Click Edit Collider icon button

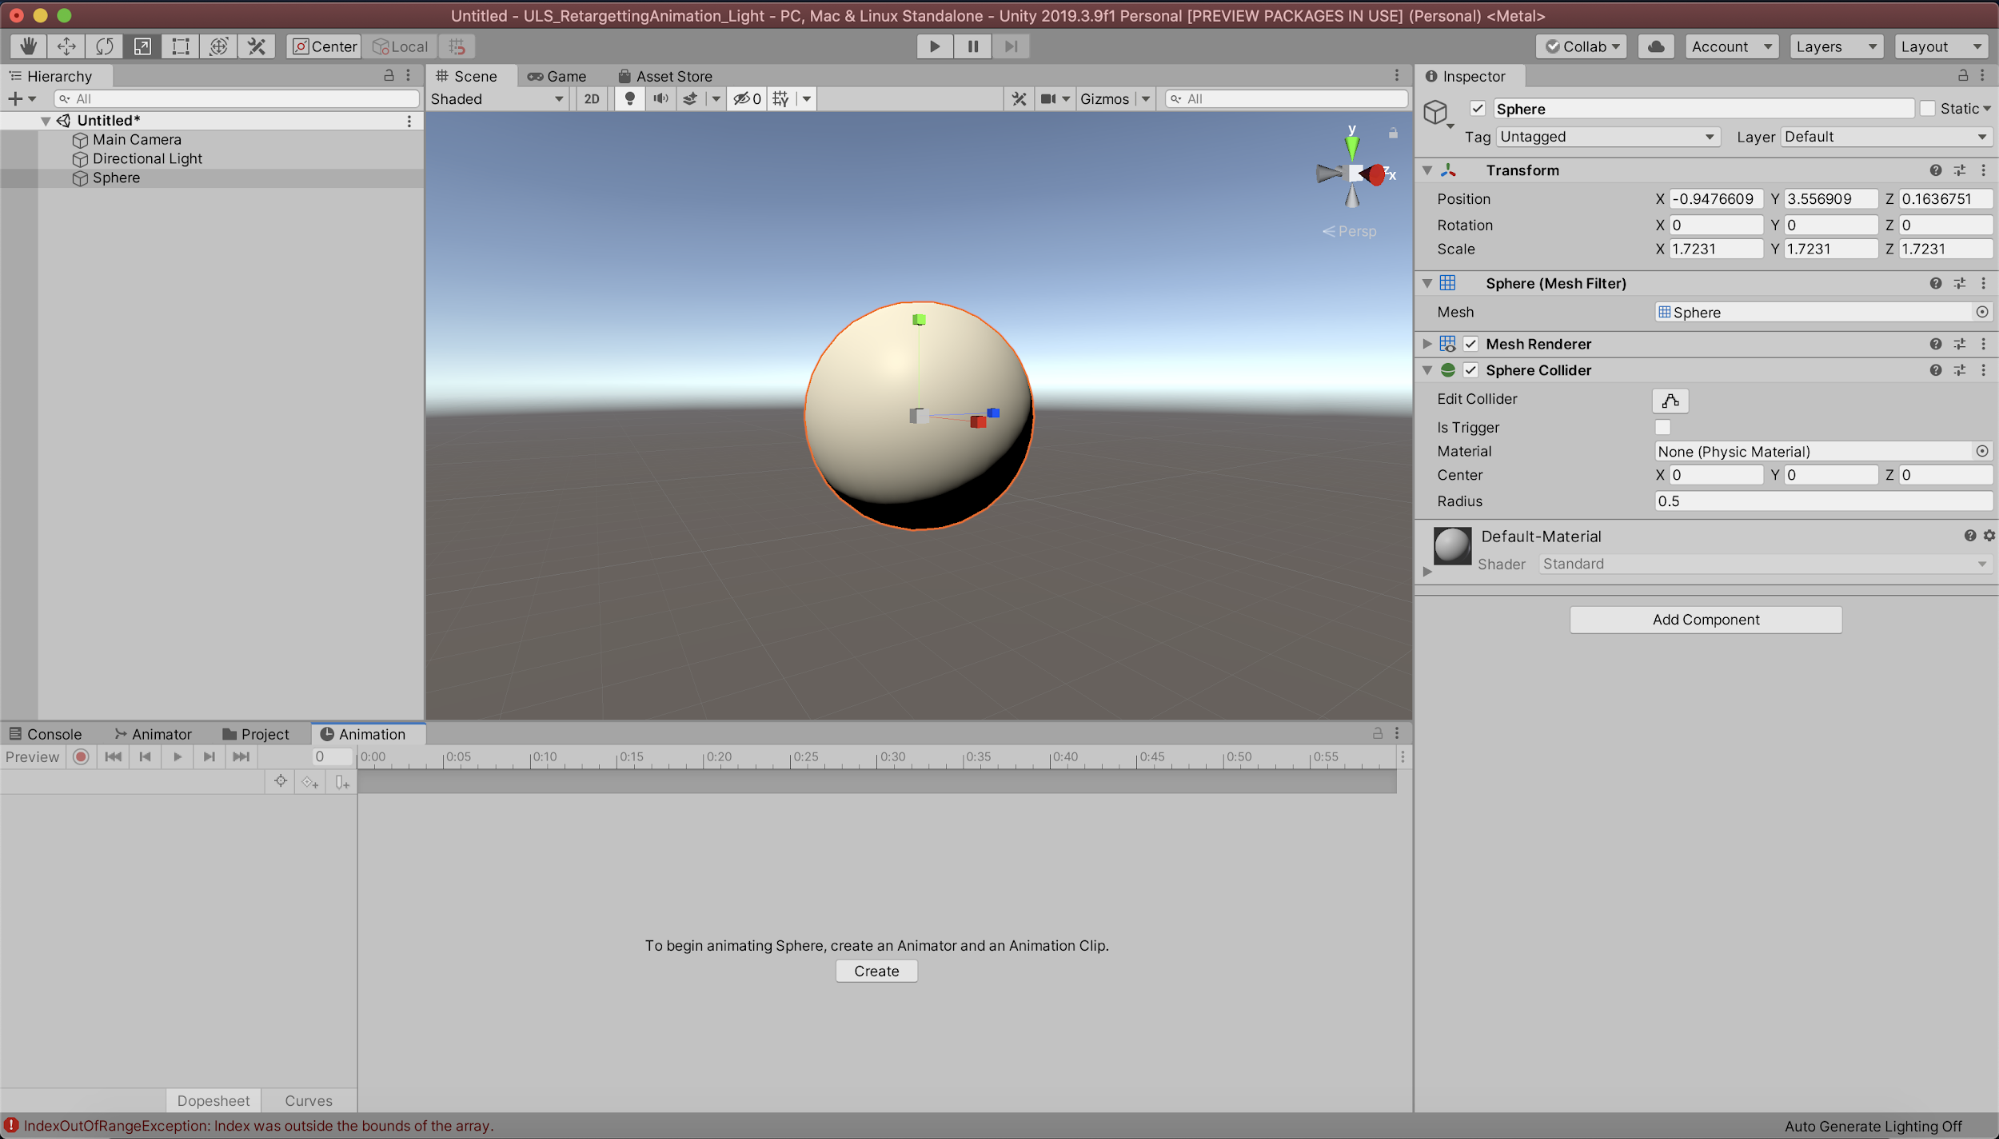(x=1670, y=400)
